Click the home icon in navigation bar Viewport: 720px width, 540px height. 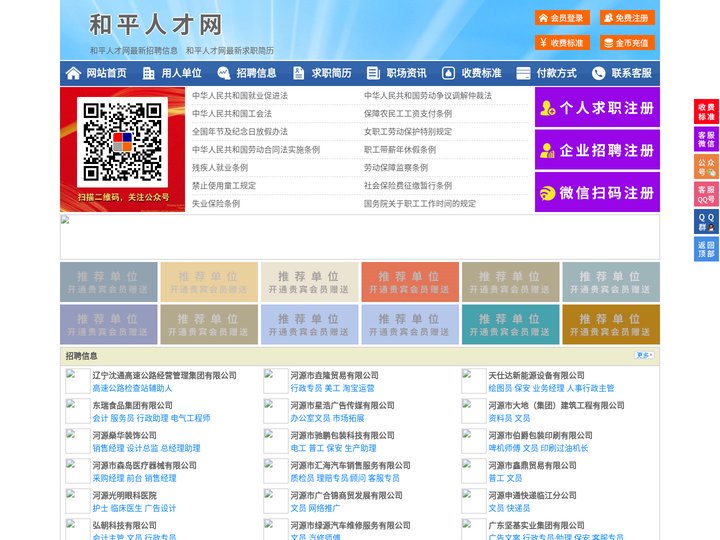click(73, 73)
